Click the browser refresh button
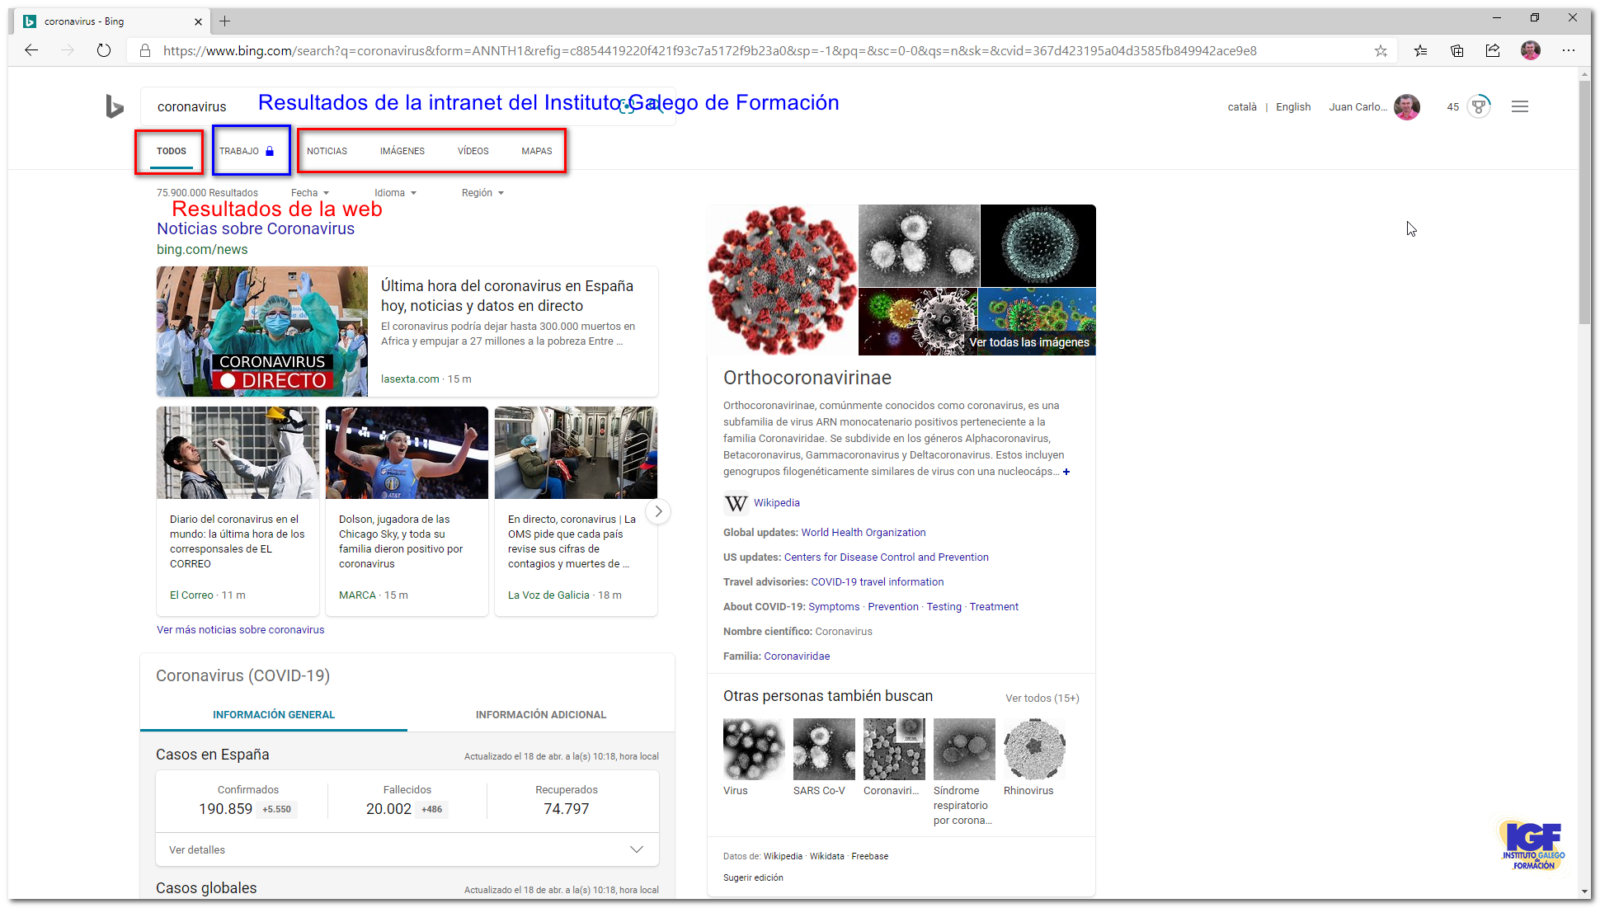Screen dimensions: 1600x908 point(104,50)
